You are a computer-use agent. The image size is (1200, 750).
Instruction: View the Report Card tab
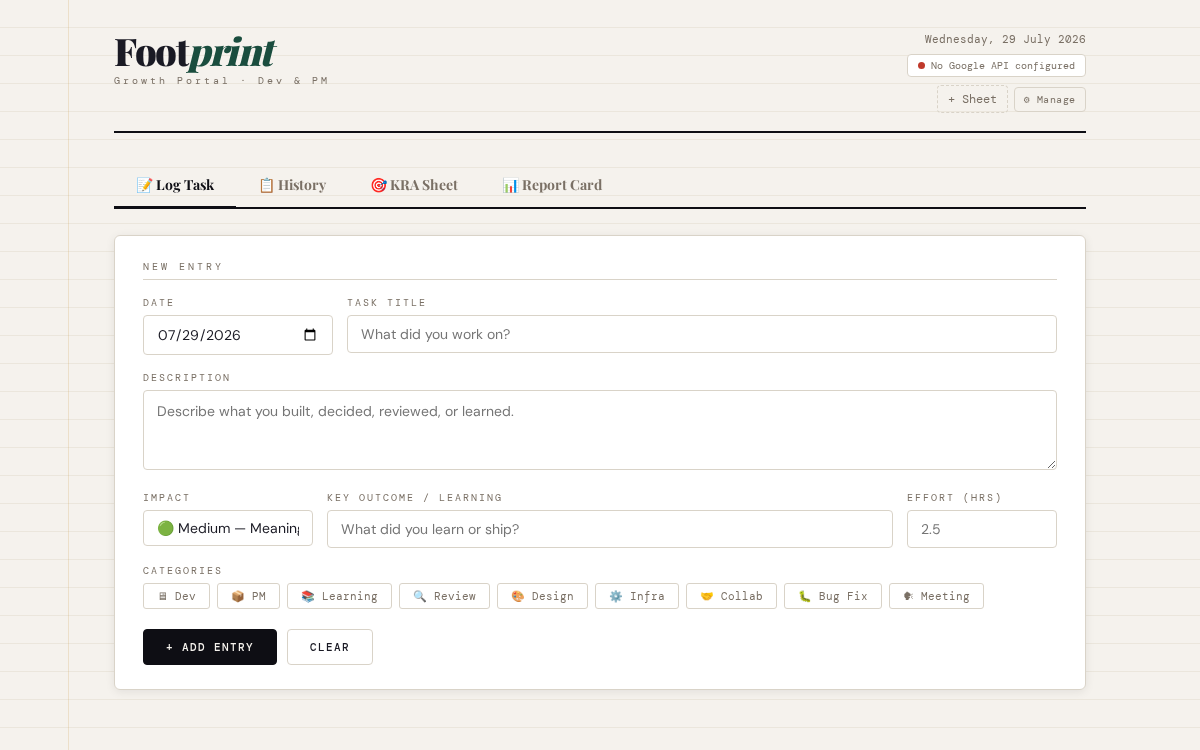tap(552, 185)
